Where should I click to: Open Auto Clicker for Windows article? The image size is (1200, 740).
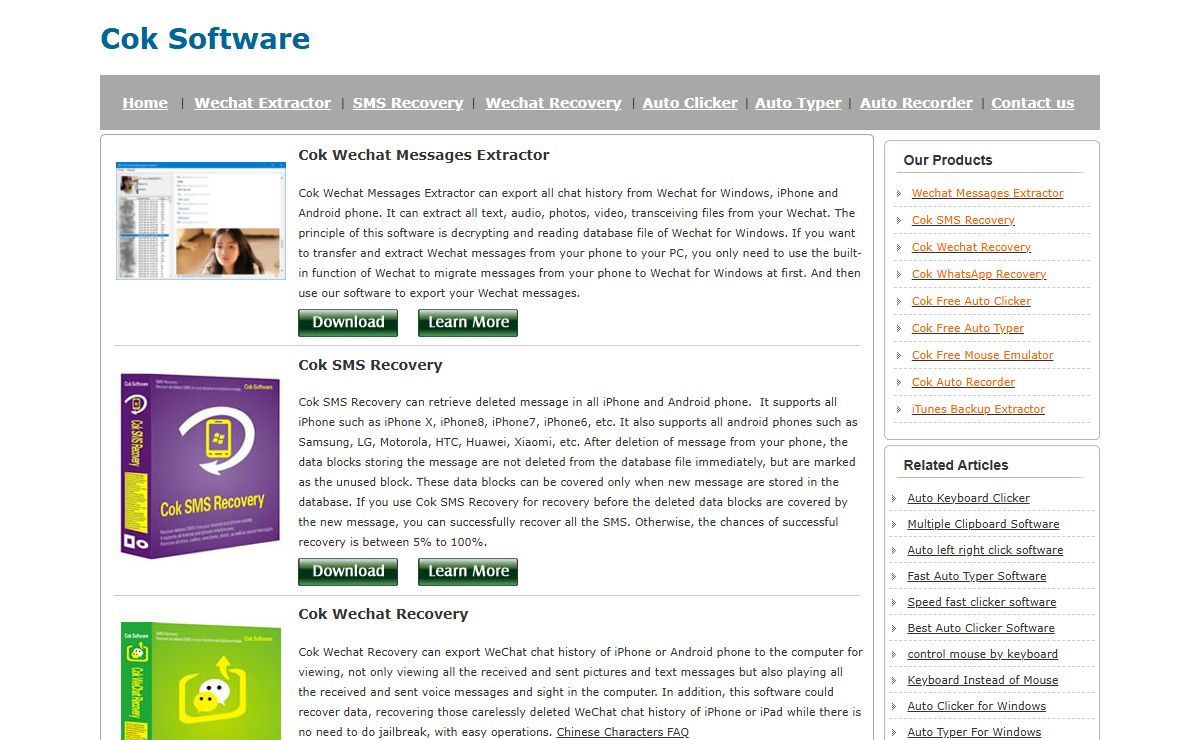[976, 706]
